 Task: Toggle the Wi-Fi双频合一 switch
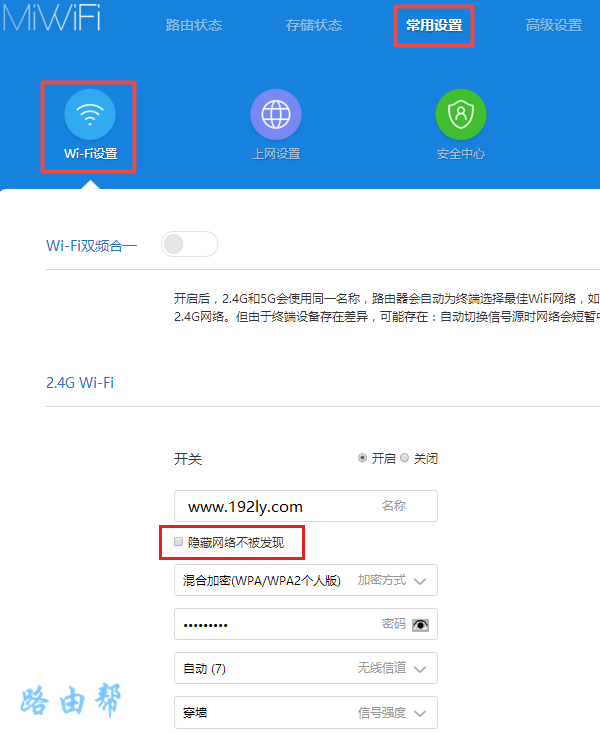pyautogui.click(x=189, y=244)
